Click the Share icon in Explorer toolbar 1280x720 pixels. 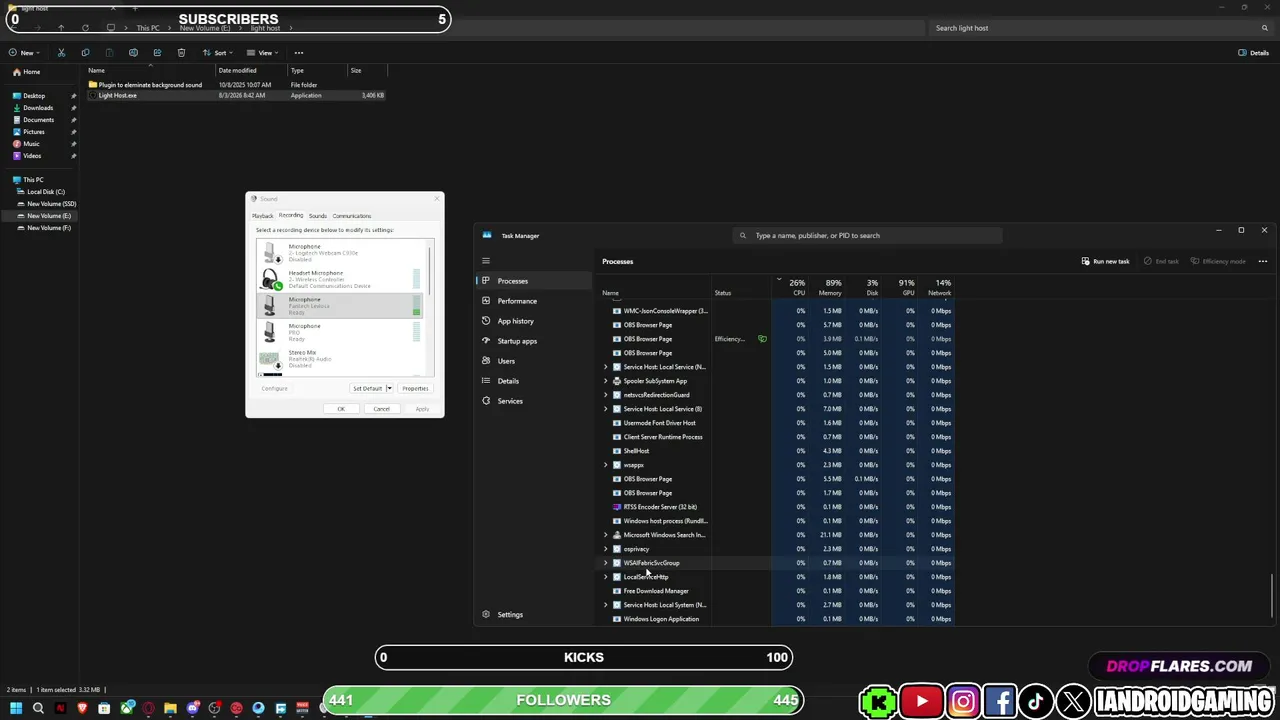click(157, 53)
